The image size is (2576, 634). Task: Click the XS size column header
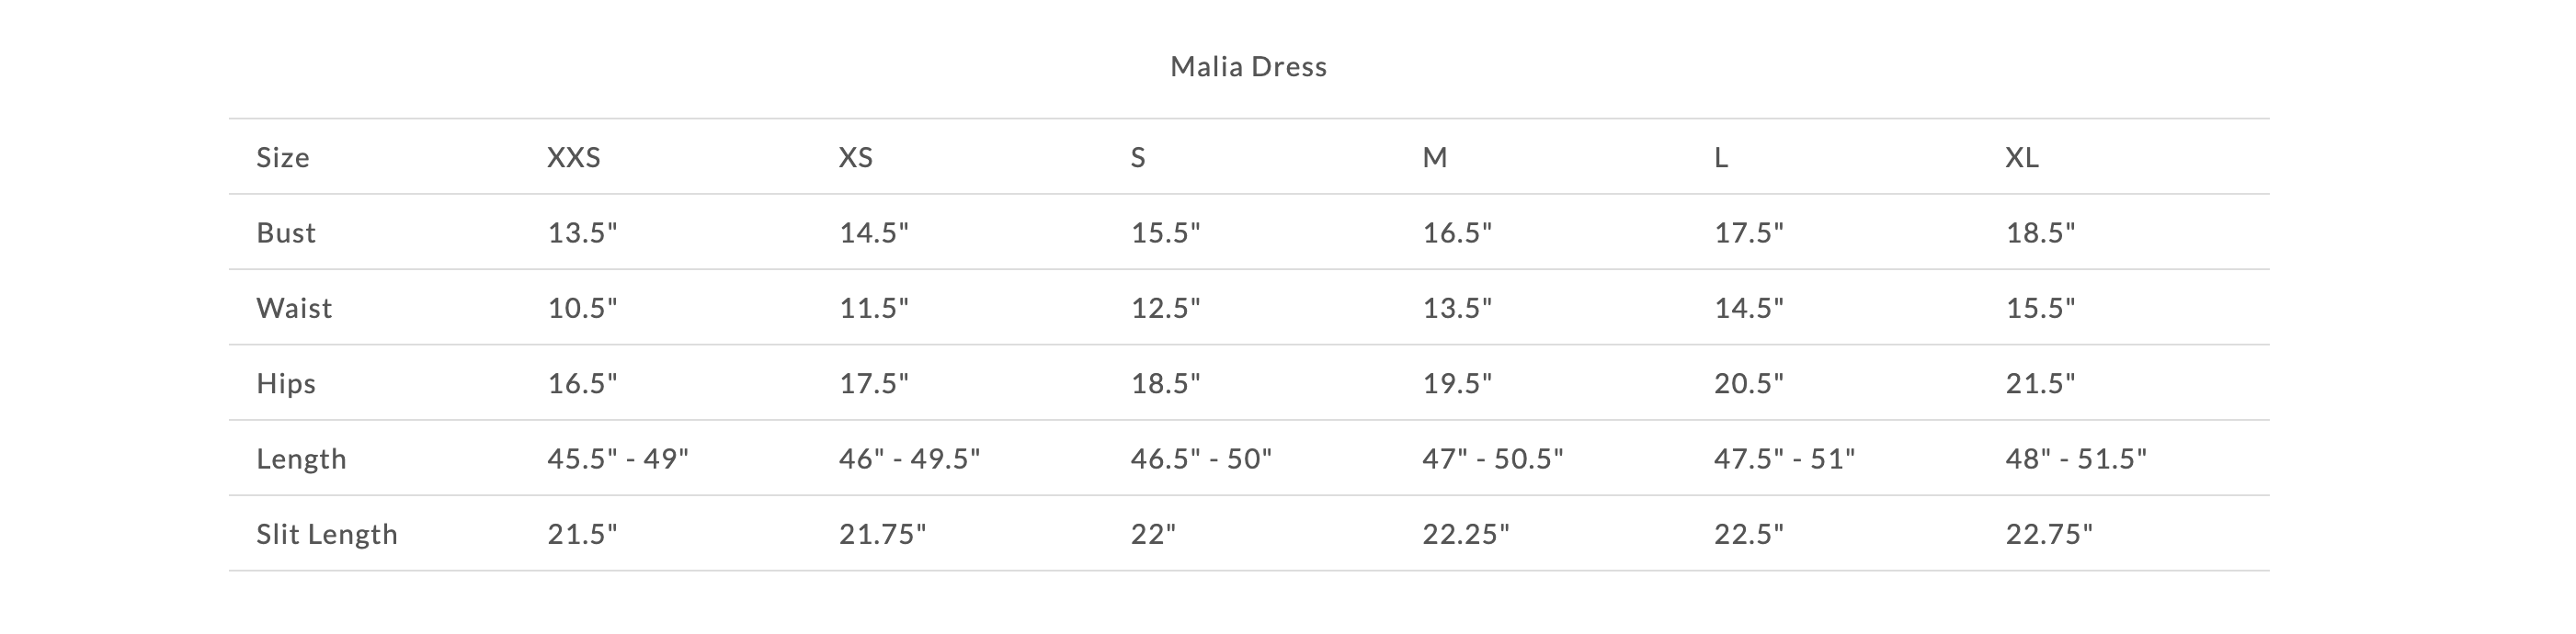856,158
